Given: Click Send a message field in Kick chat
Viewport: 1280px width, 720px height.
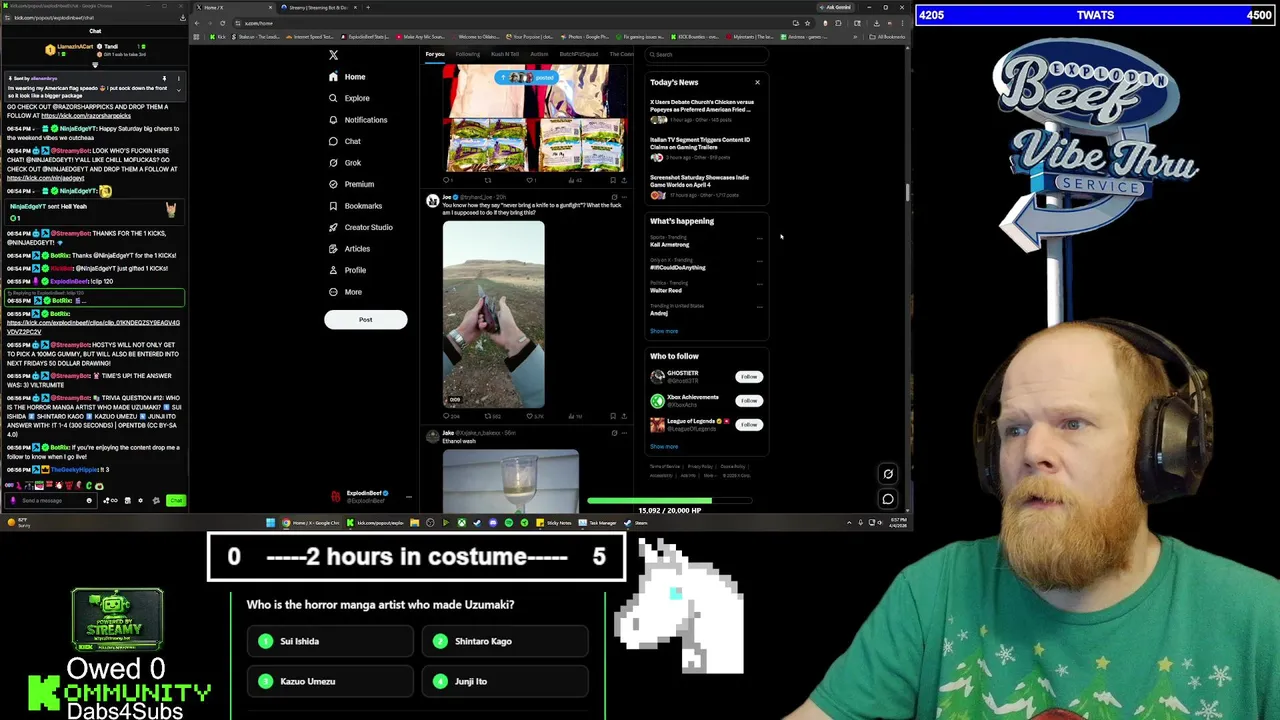Looking at the screenshot, I should (50, 500).
